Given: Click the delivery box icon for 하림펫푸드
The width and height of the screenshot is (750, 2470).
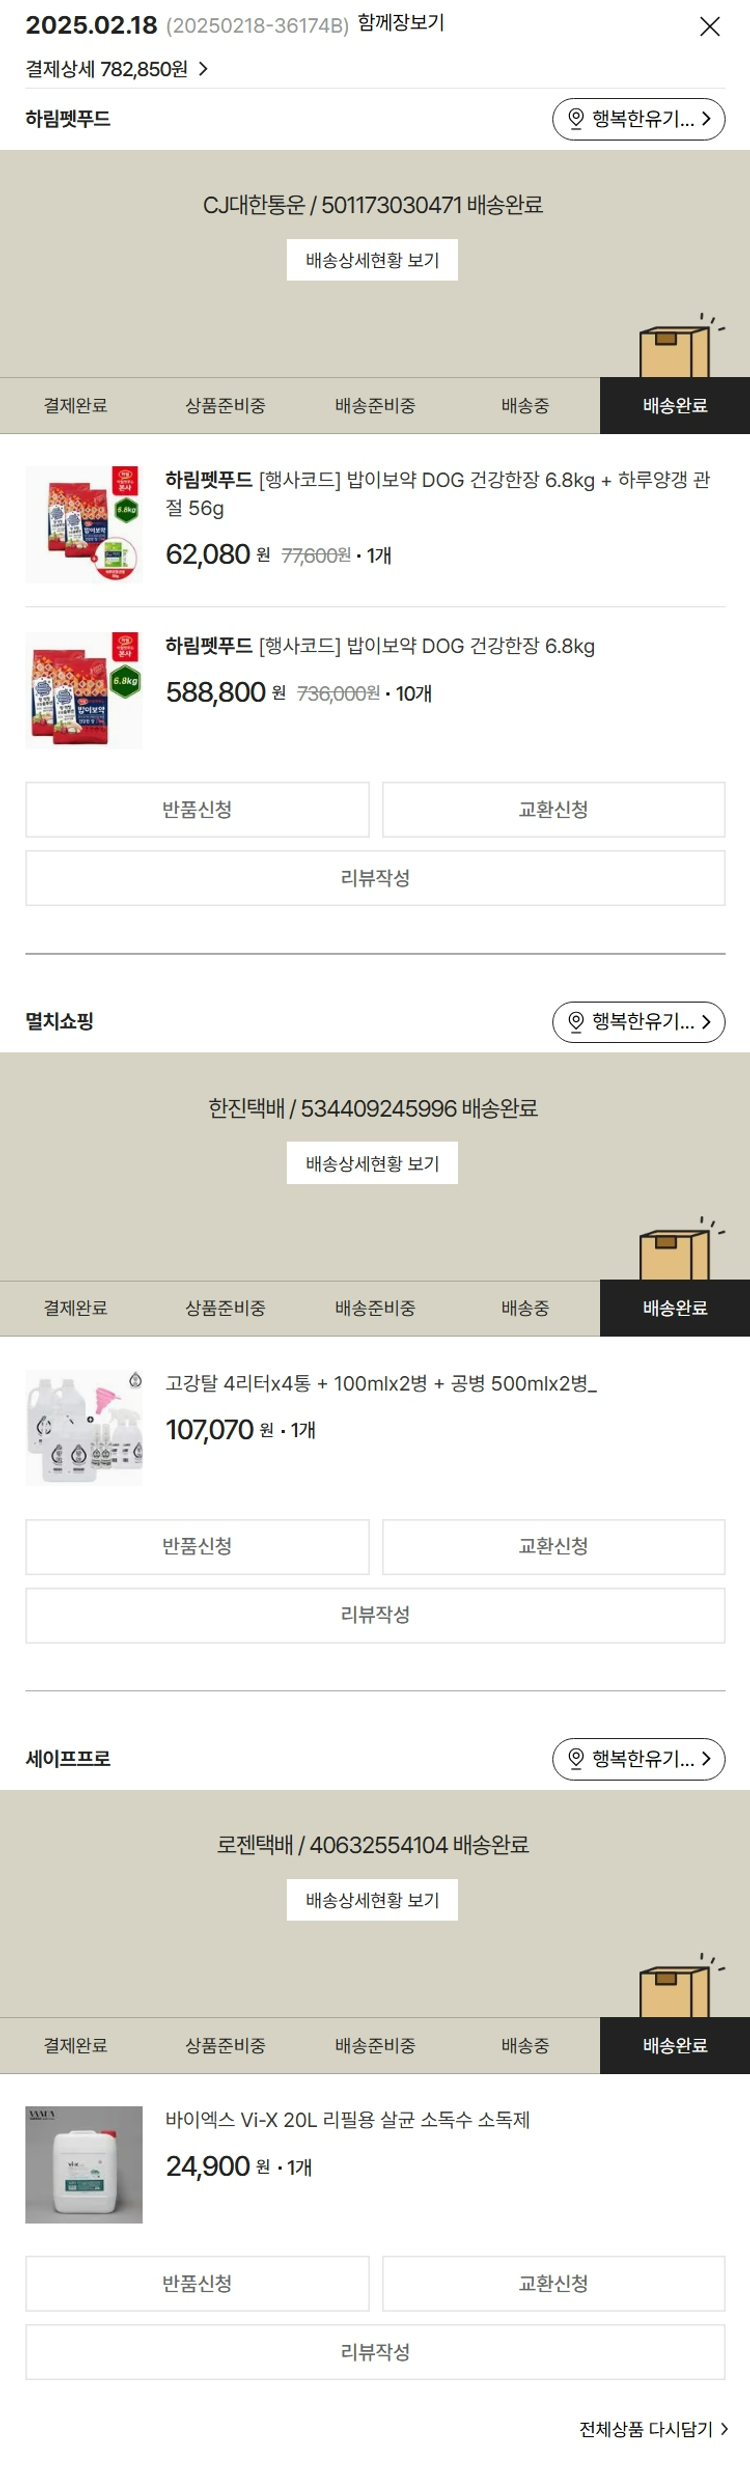Looking at the screenshot, I should click(x=675, y=348).
